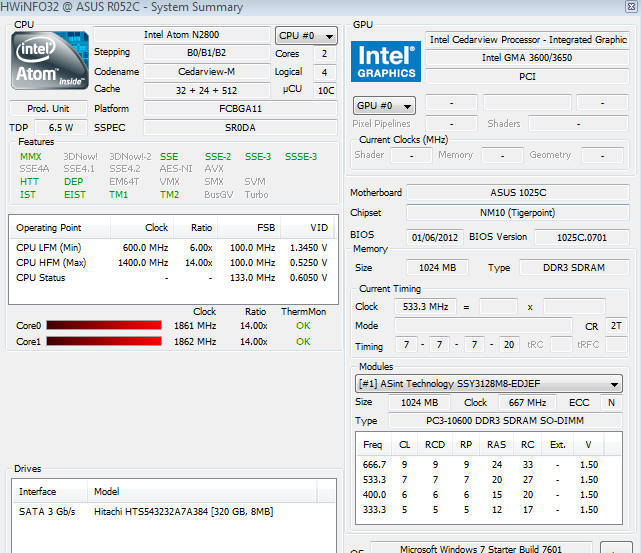
Task: Click the Freq column header in module table
Action: pyautogui.click(x=374, y=445)
